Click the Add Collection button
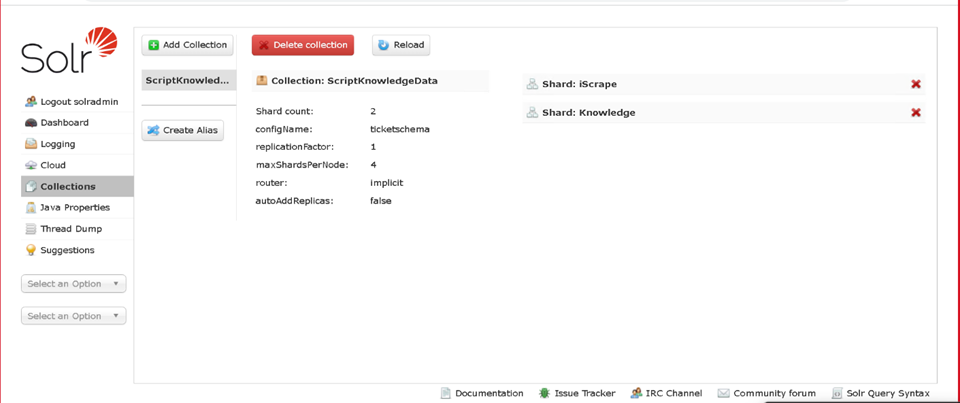Screen dimensions: 960x403 [x=187, y=45]
